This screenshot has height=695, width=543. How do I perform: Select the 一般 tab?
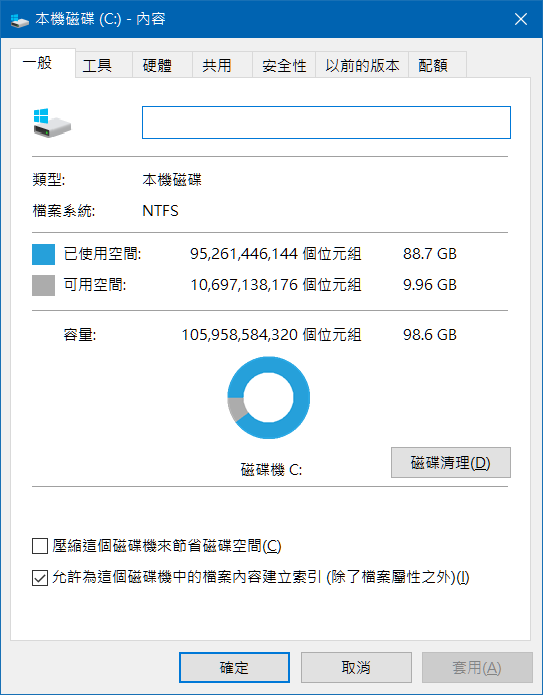[38, 63]
